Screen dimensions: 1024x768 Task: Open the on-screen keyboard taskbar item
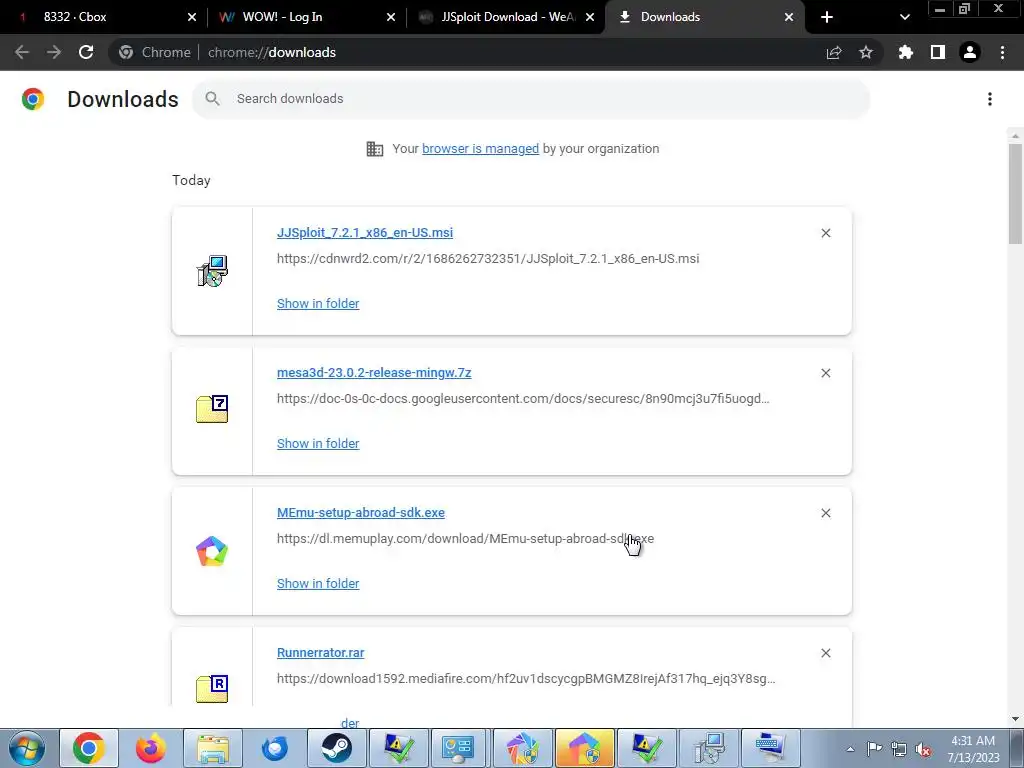[x=771, y=748]
